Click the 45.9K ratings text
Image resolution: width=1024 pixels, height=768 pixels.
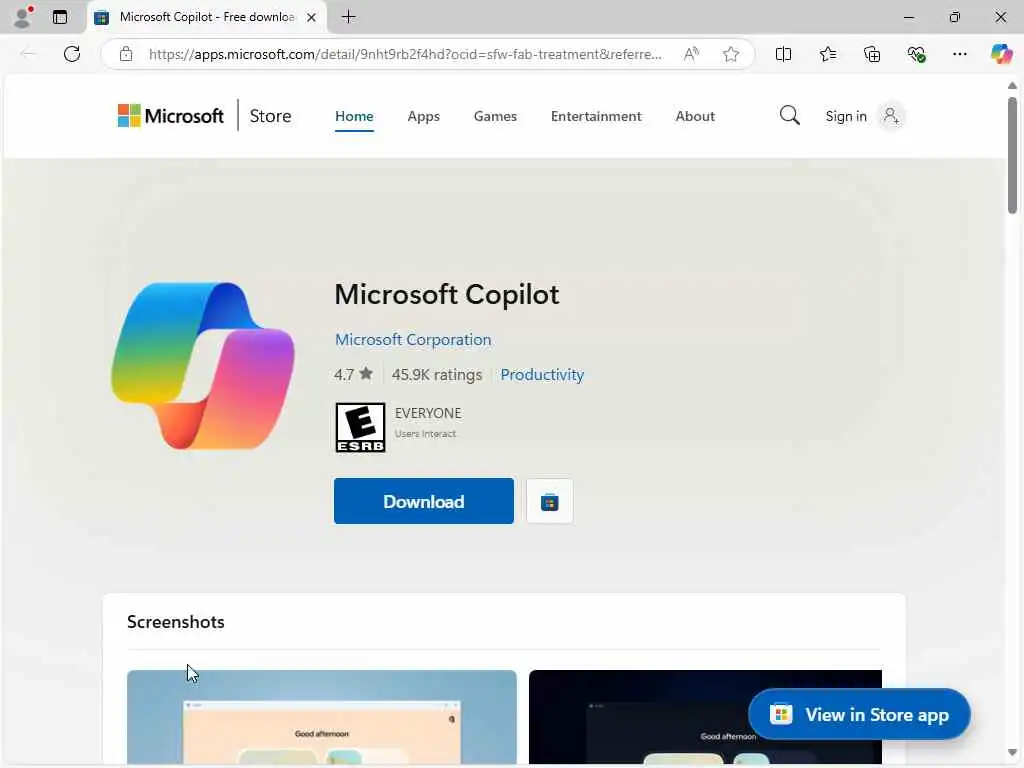pos(436,375)
